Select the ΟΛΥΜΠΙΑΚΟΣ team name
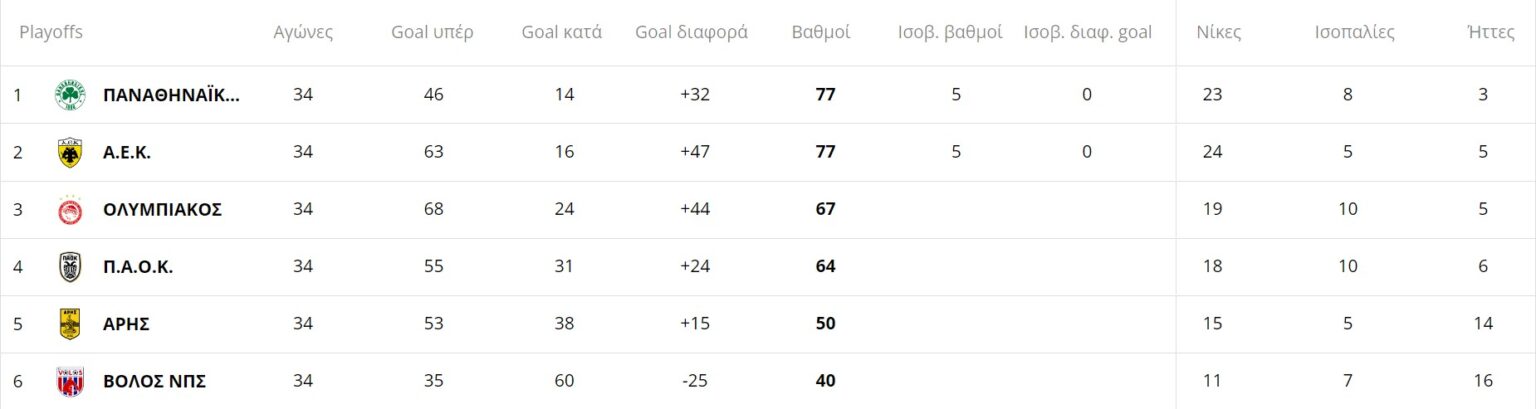 (162, 210)
